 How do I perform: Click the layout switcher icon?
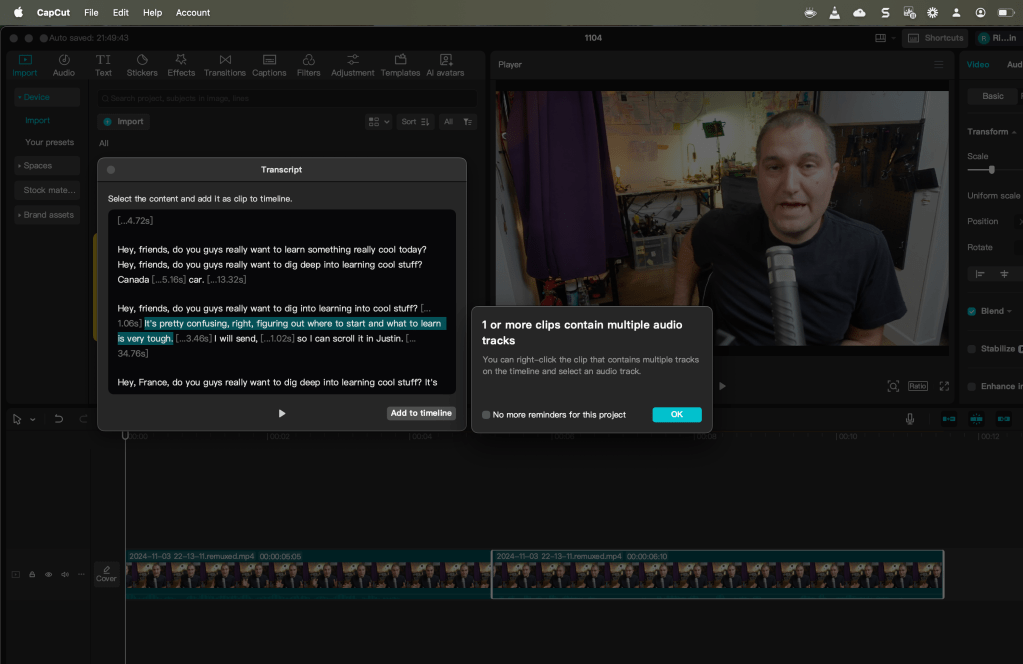[x=880, y=38]
